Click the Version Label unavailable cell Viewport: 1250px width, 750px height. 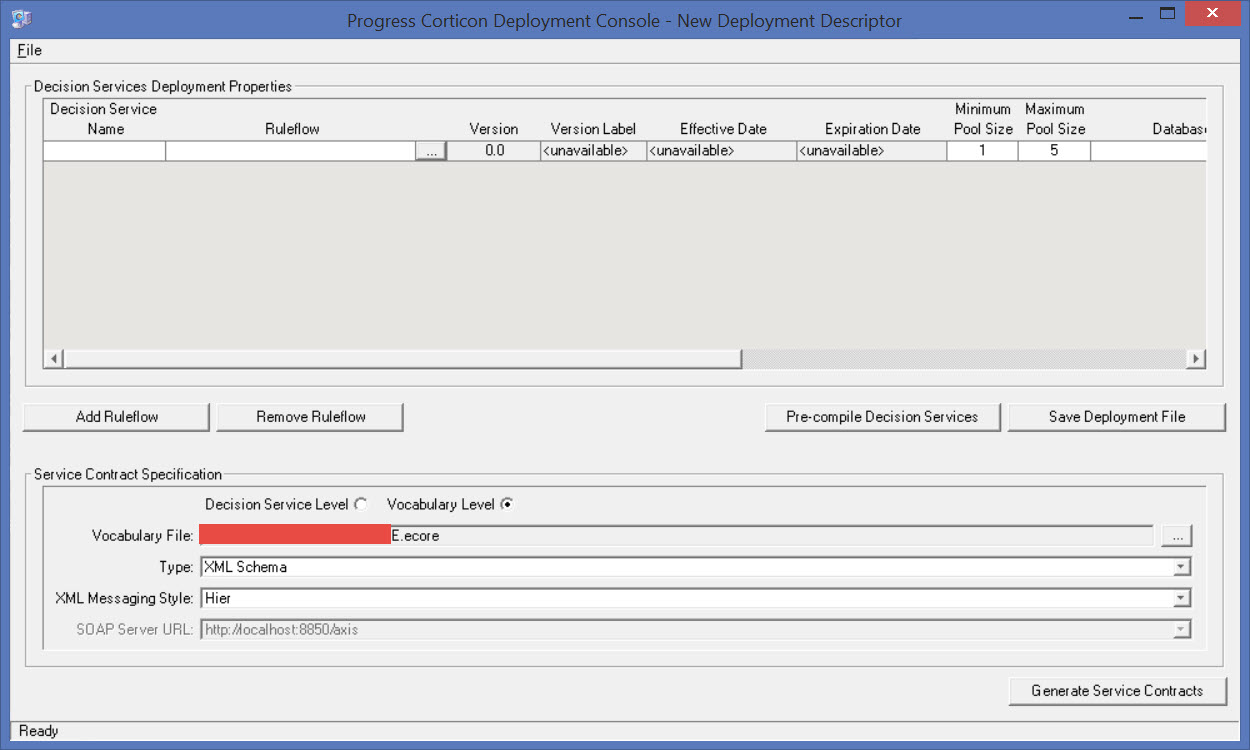[x=593, y=151]
